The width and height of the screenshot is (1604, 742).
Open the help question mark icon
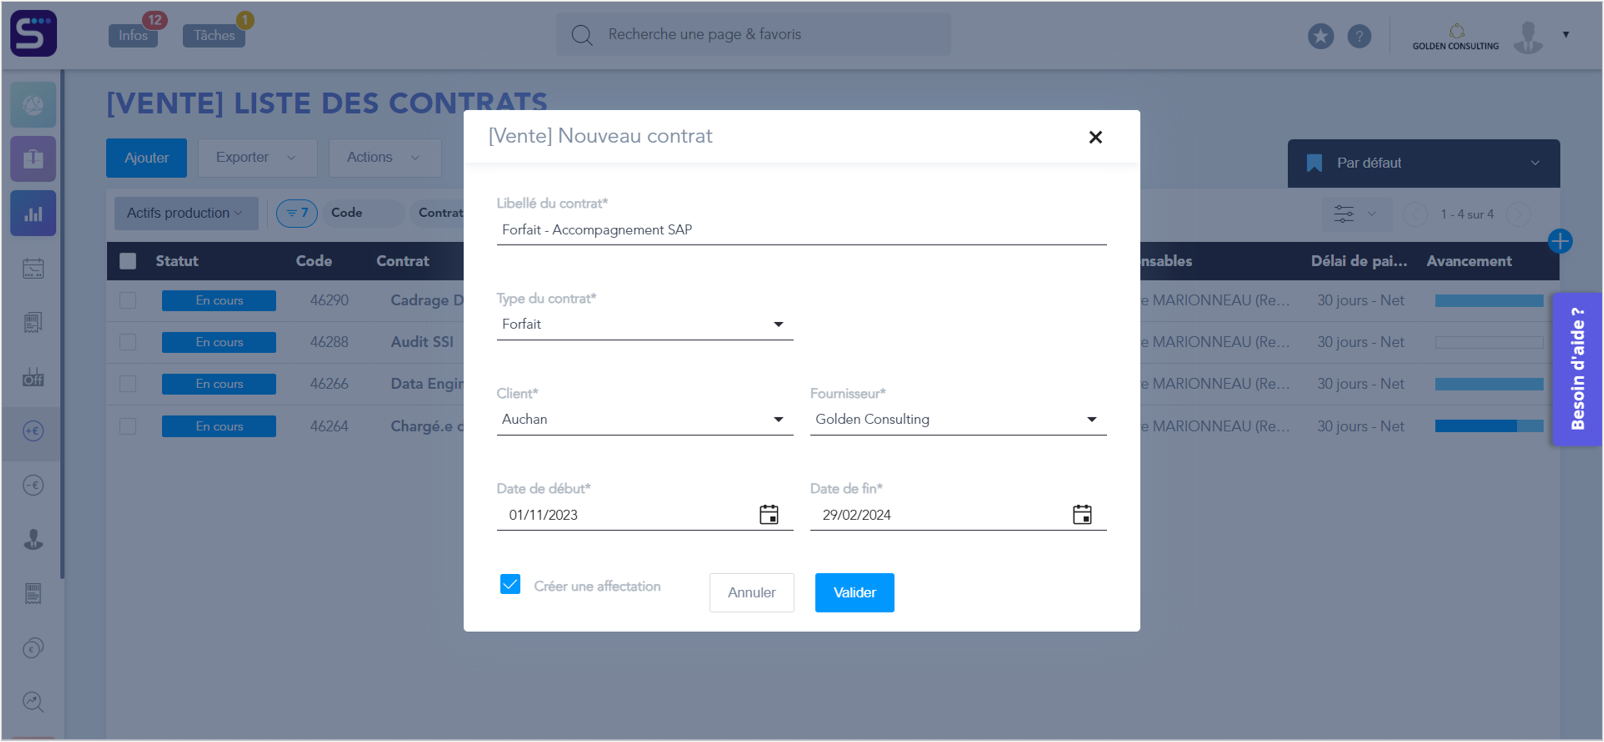pyautogui.click(x=1359, y=36)
